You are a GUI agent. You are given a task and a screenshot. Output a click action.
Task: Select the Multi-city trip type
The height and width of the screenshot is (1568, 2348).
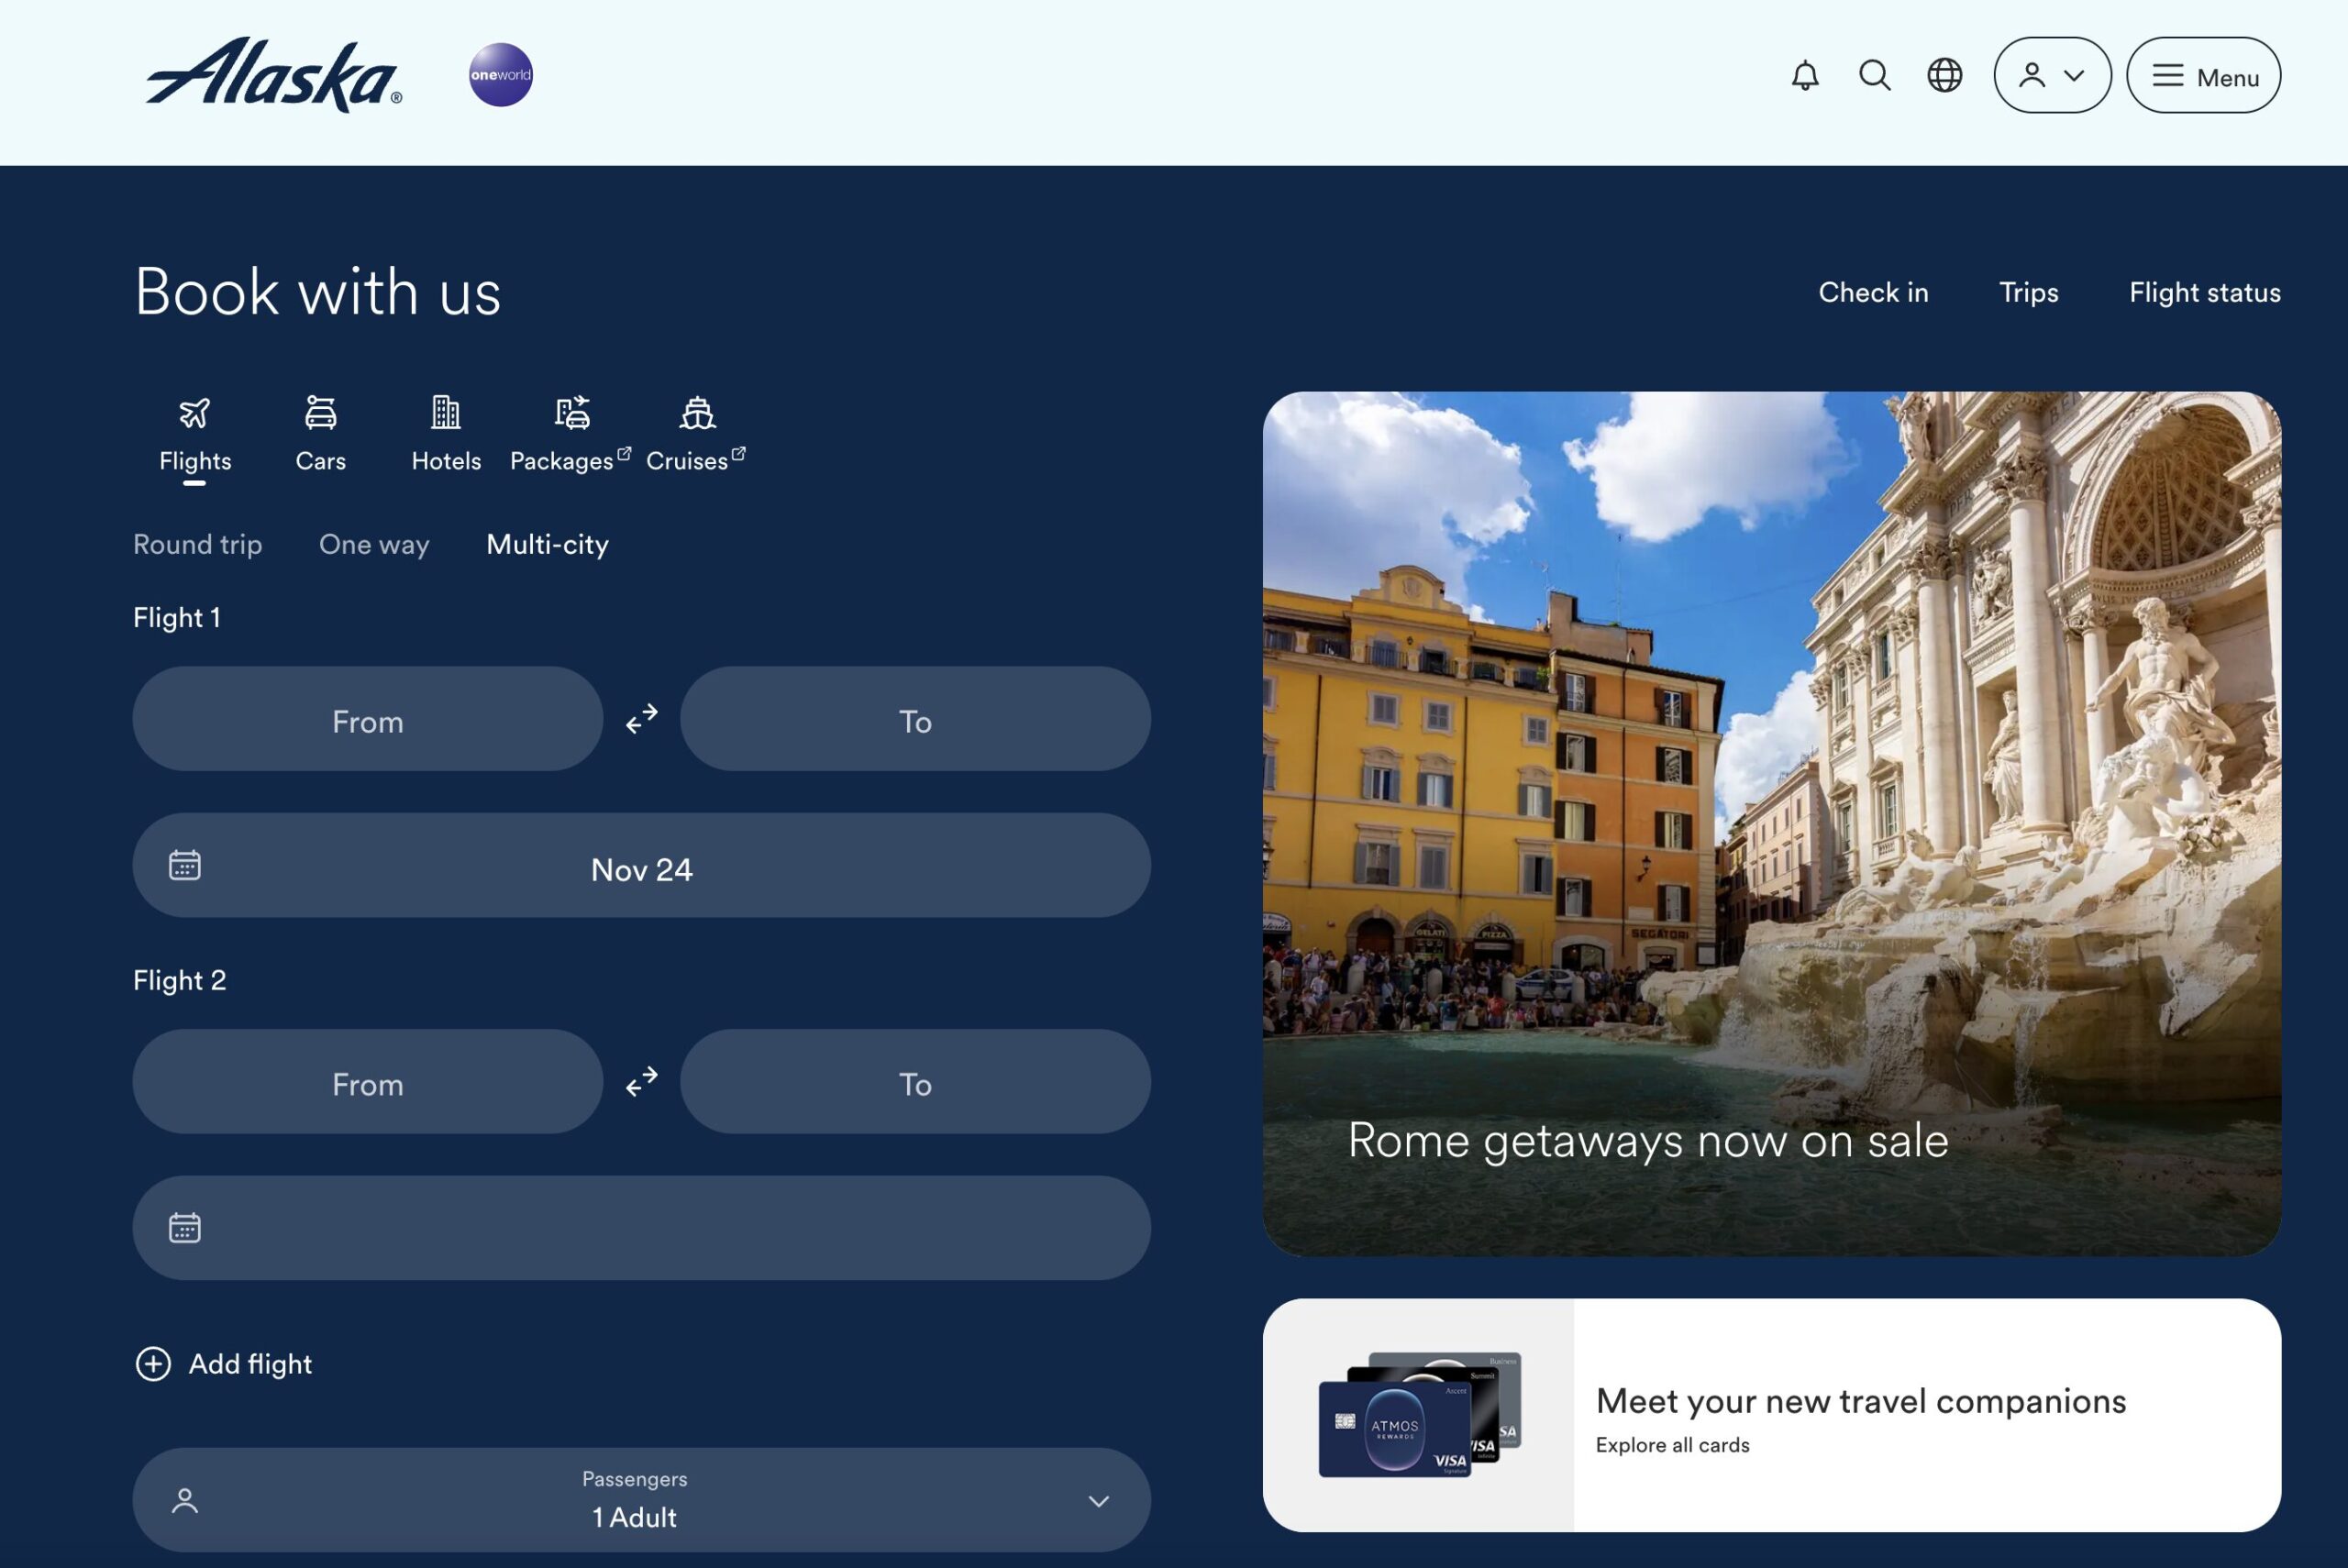click(x=547, y=544)
